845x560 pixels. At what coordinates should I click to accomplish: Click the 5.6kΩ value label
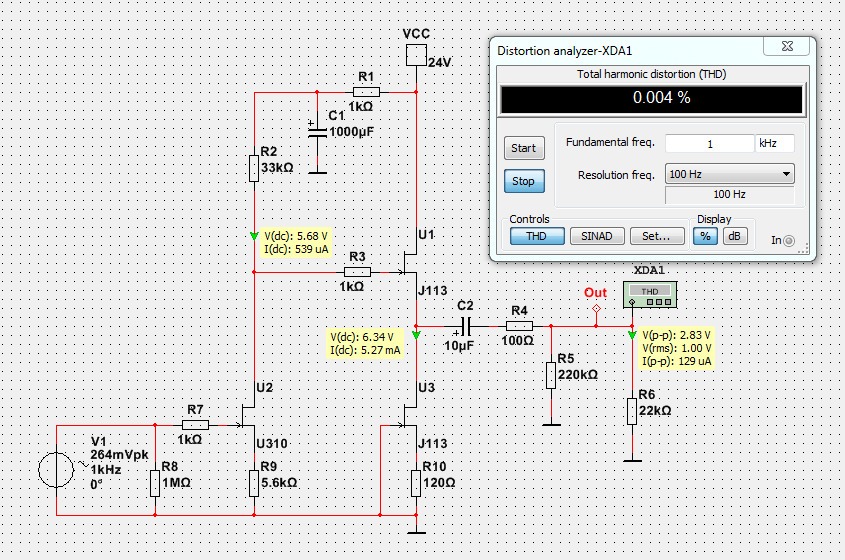[279, 482]
